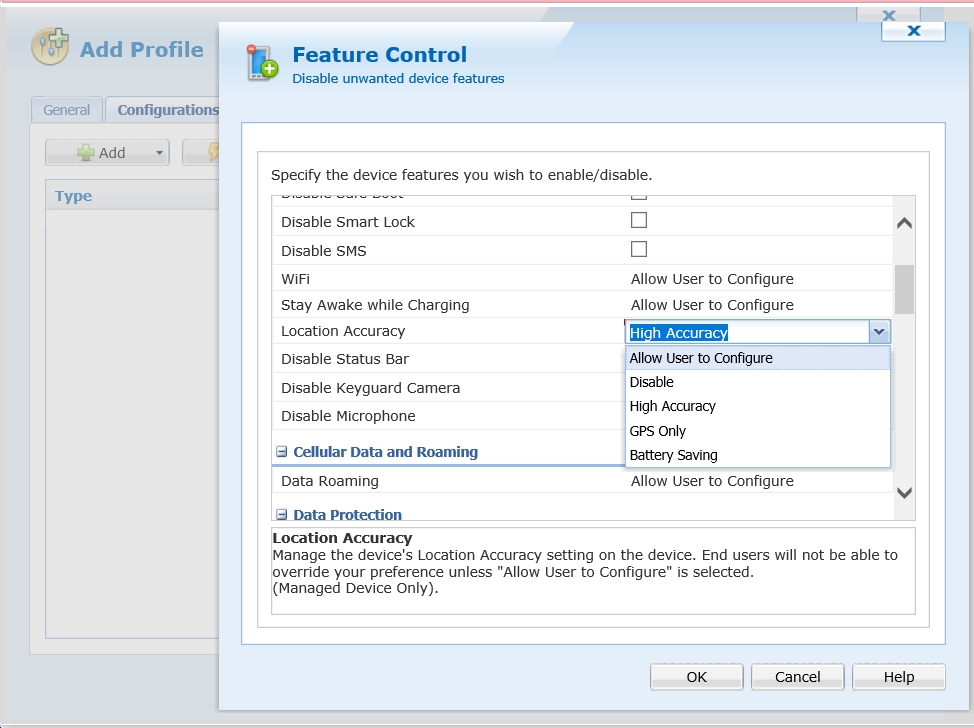Screen dimensions: 974x728
Task: Pick Allow User to Configure in dropdown
Action: coord(700,358)
